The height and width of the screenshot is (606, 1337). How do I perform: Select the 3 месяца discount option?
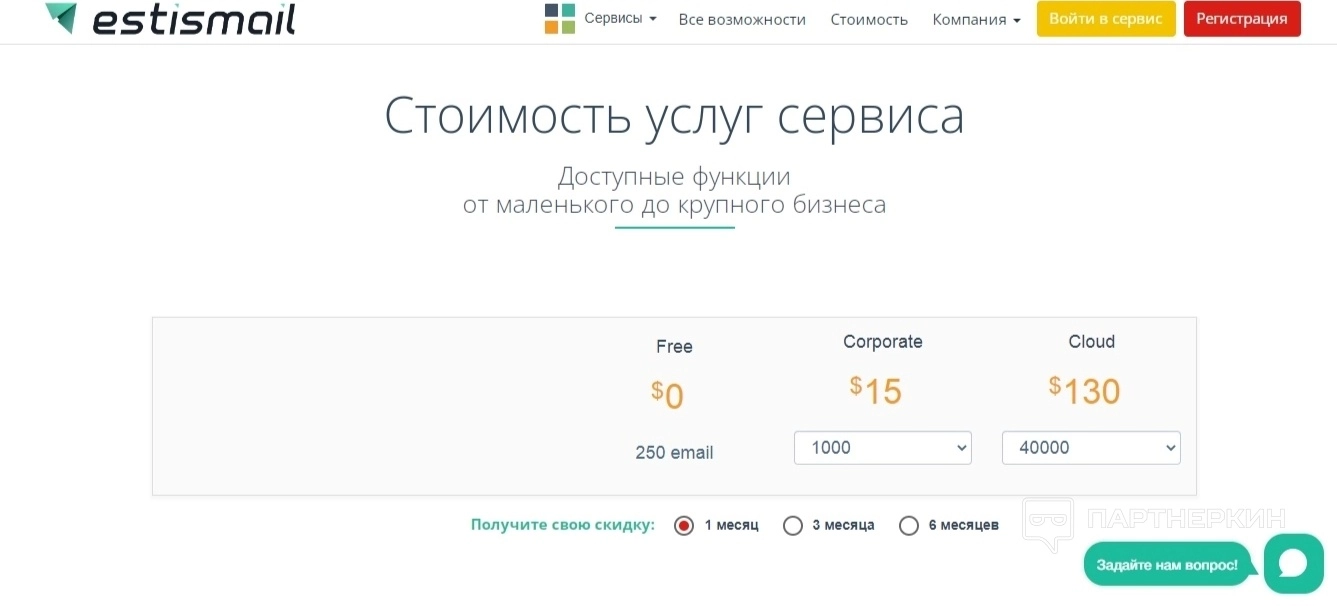point(793,526)
